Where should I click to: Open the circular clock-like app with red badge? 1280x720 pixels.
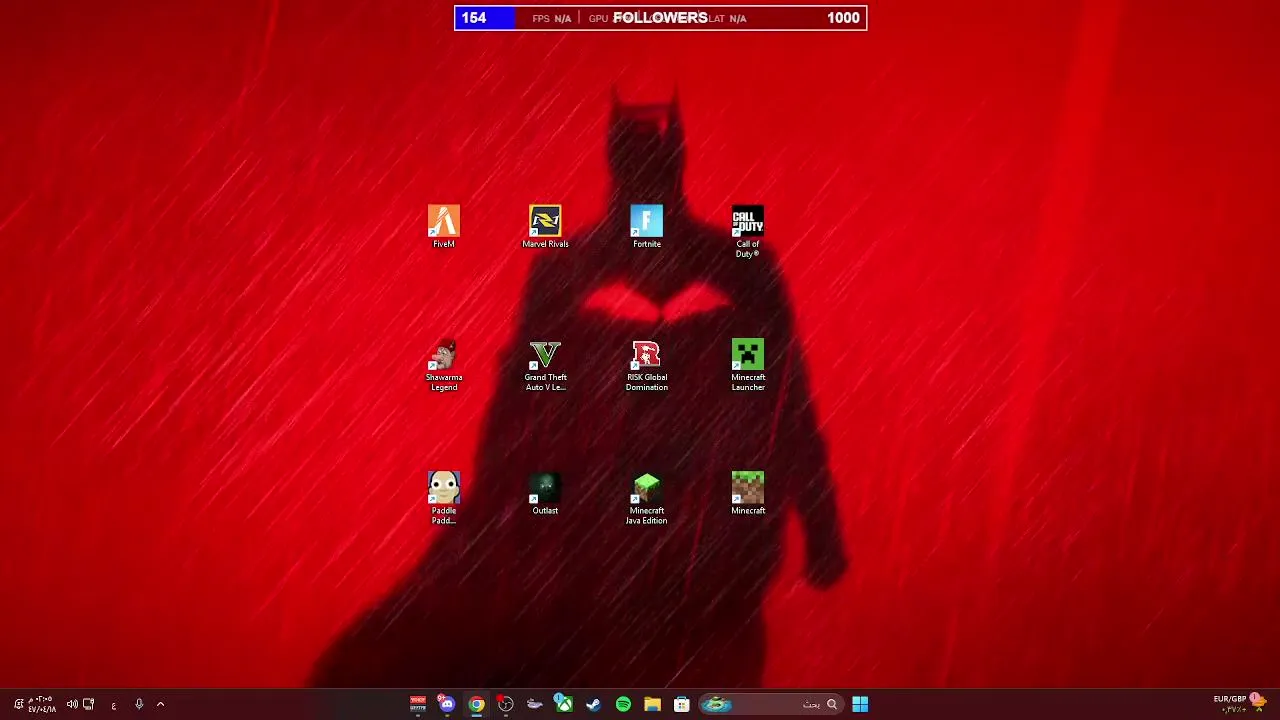pos(506,704)
